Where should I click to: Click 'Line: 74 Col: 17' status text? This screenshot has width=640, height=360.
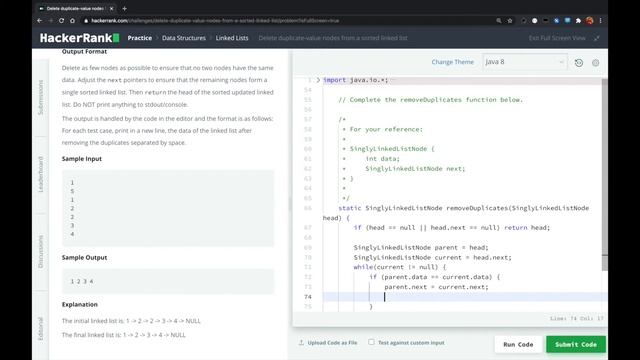click(x=576, y=318)
